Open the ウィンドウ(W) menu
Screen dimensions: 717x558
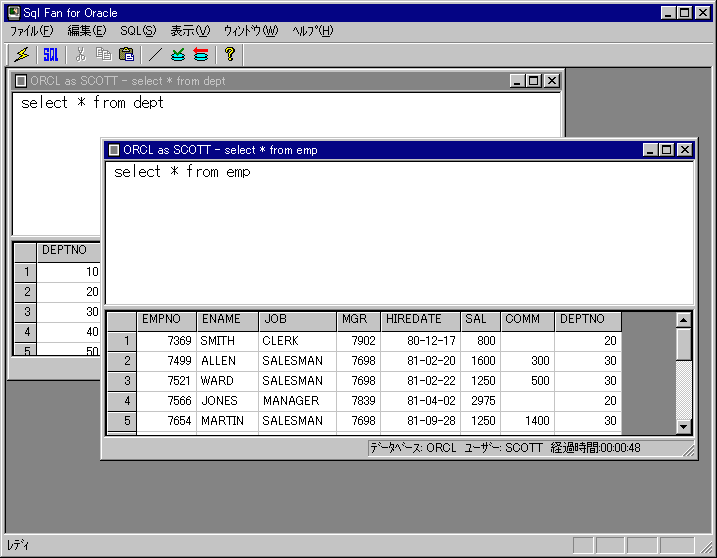coord(251,31)
